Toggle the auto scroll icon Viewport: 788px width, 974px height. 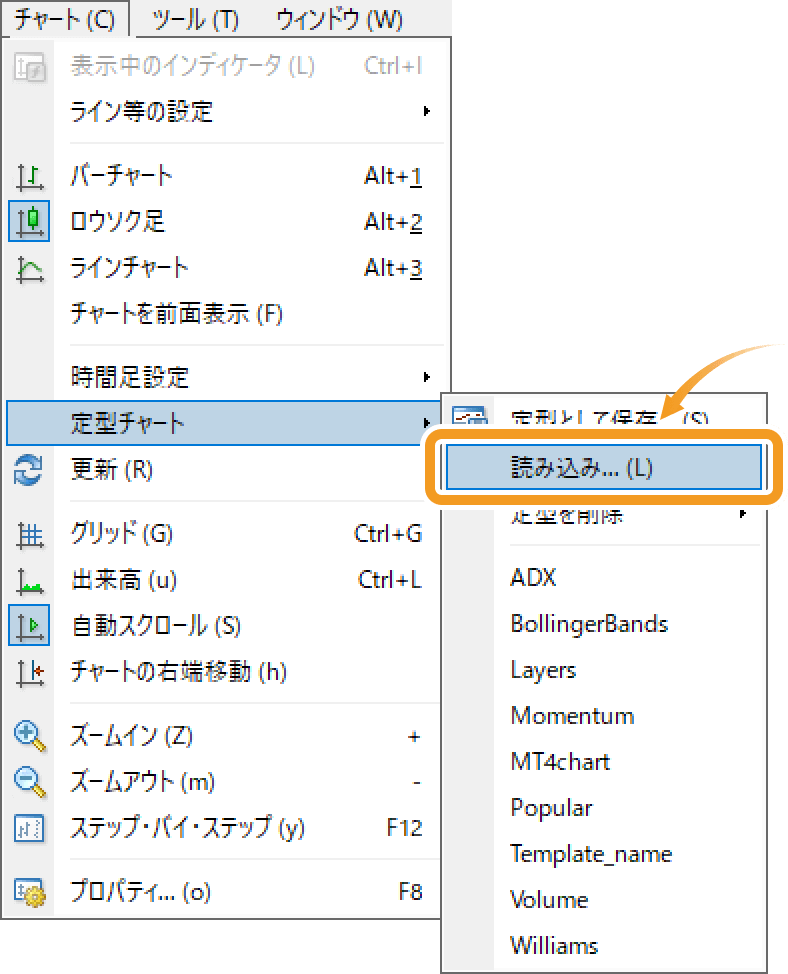pyautogui.click(x=29, y=626)
